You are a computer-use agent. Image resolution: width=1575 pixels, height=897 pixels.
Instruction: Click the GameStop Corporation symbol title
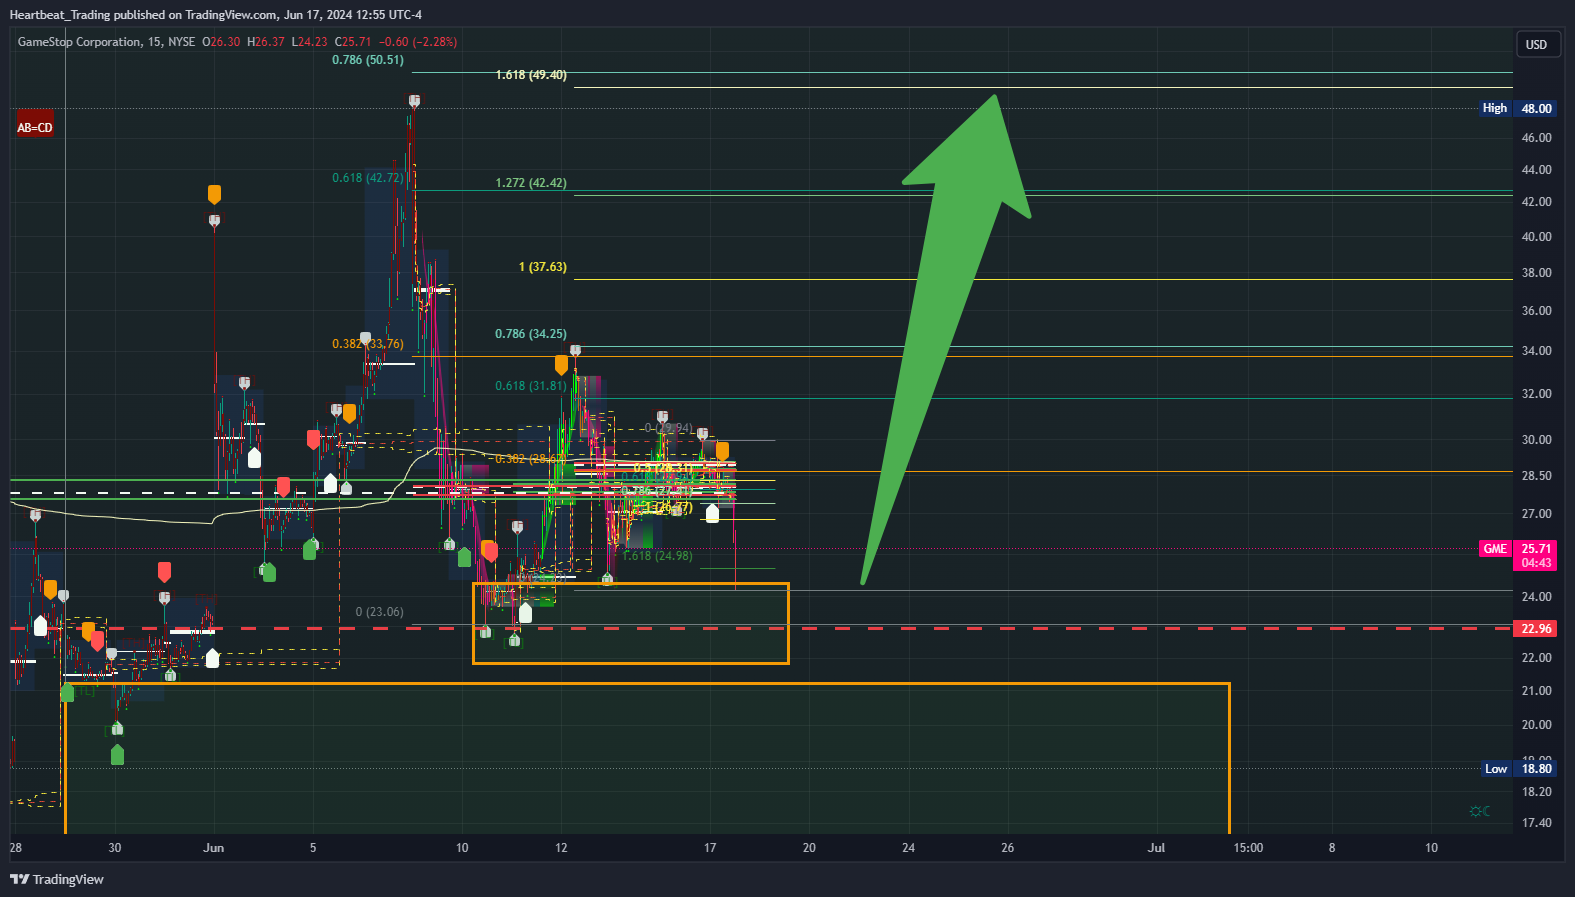80,42
